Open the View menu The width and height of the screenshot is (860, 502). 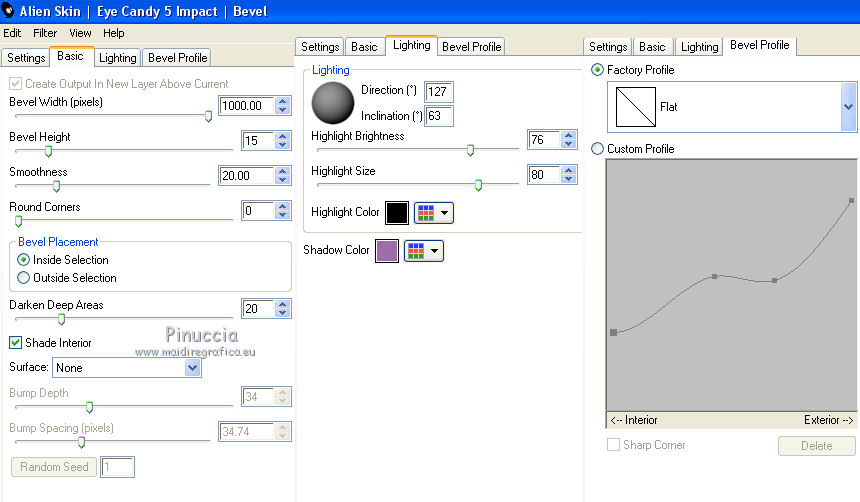[80, 33]
